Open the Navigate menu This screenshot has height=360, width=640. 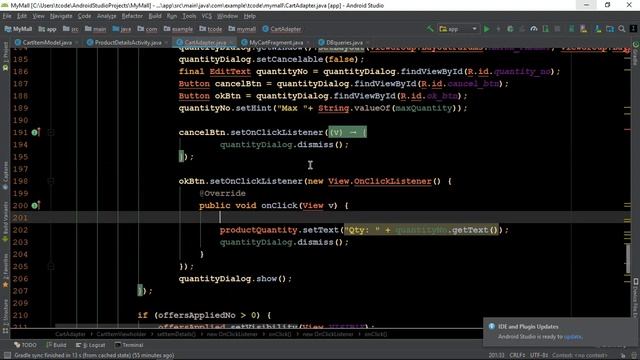click(x=61, y=16)
